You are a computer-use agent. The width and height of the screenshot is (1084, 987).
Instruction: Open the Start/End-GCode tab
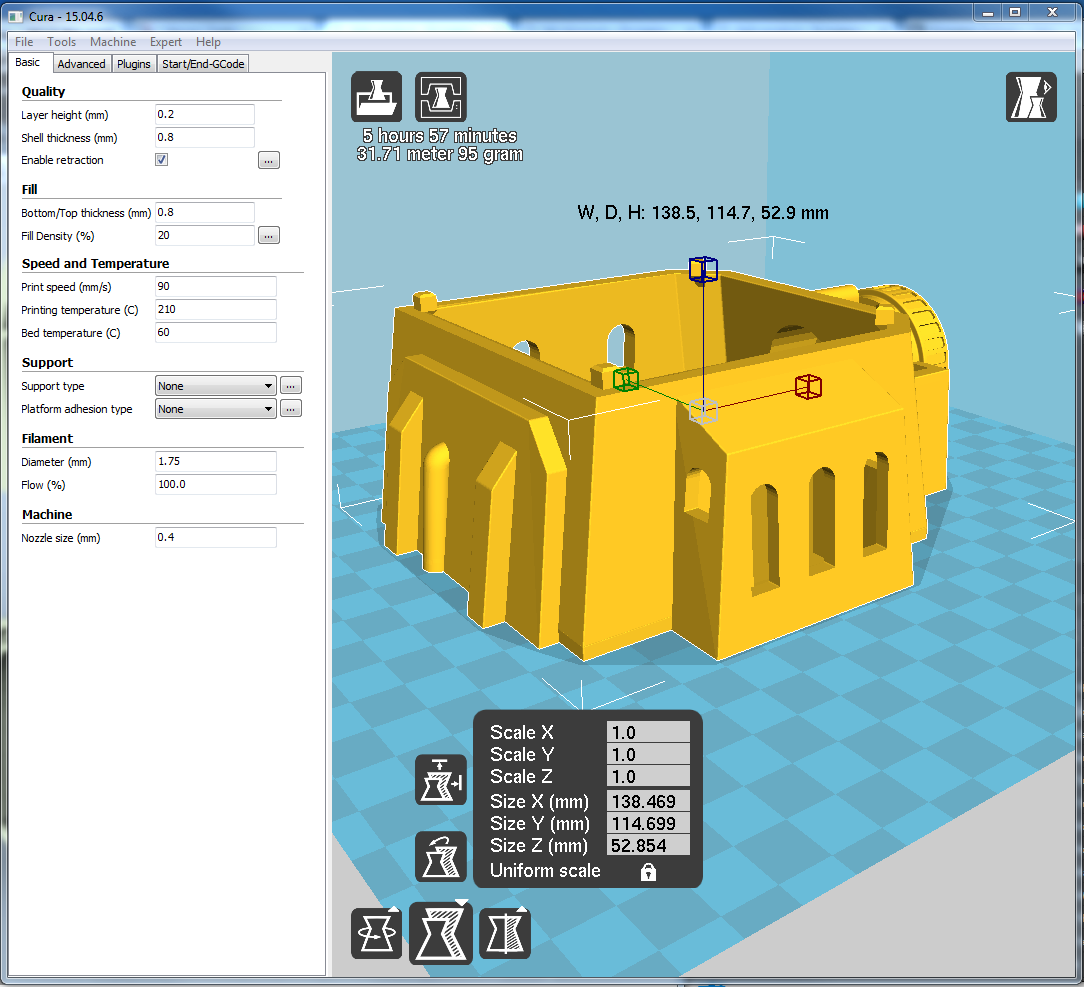[x=204, y=64]
